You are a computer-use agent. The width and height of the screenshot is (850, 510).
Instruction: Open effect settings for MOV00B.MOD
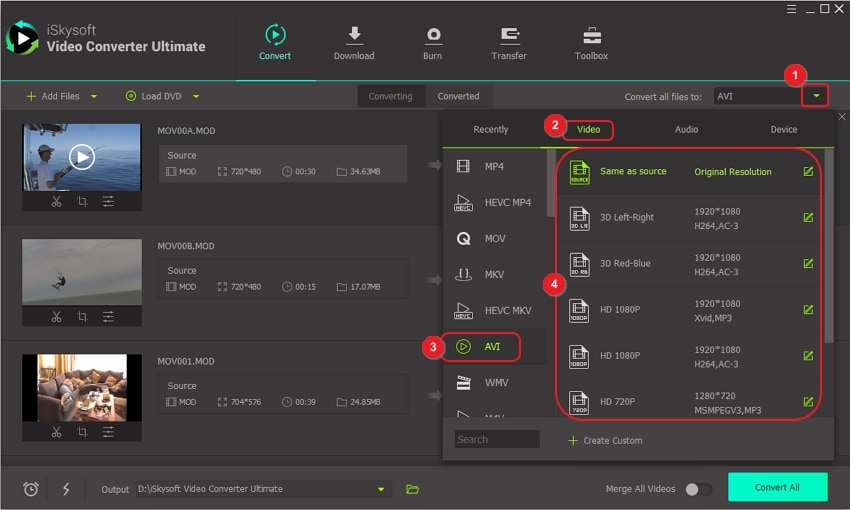pyautogui.click(x=108, y=317)
